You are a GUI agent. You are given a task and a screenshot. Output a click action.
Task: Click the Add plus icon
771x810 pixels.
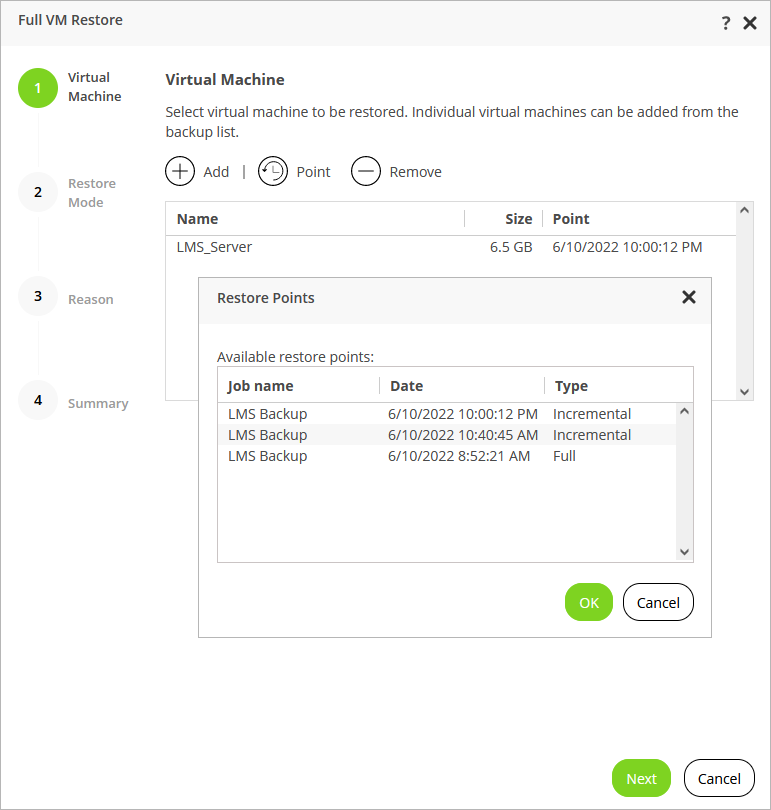[x=180, y=172]
